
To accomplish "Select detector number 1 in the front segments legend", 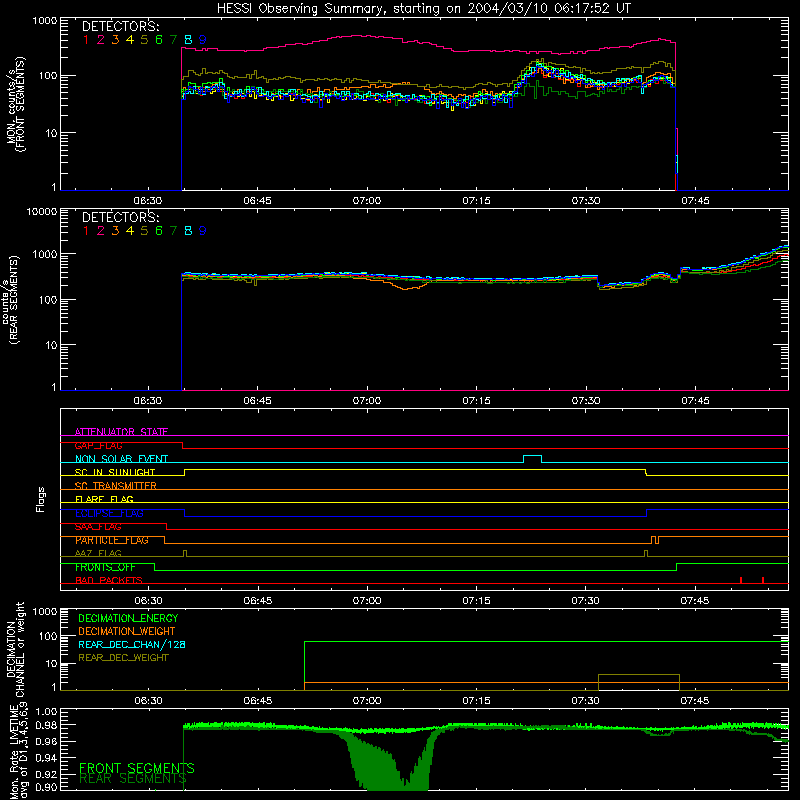I will 86,40.
